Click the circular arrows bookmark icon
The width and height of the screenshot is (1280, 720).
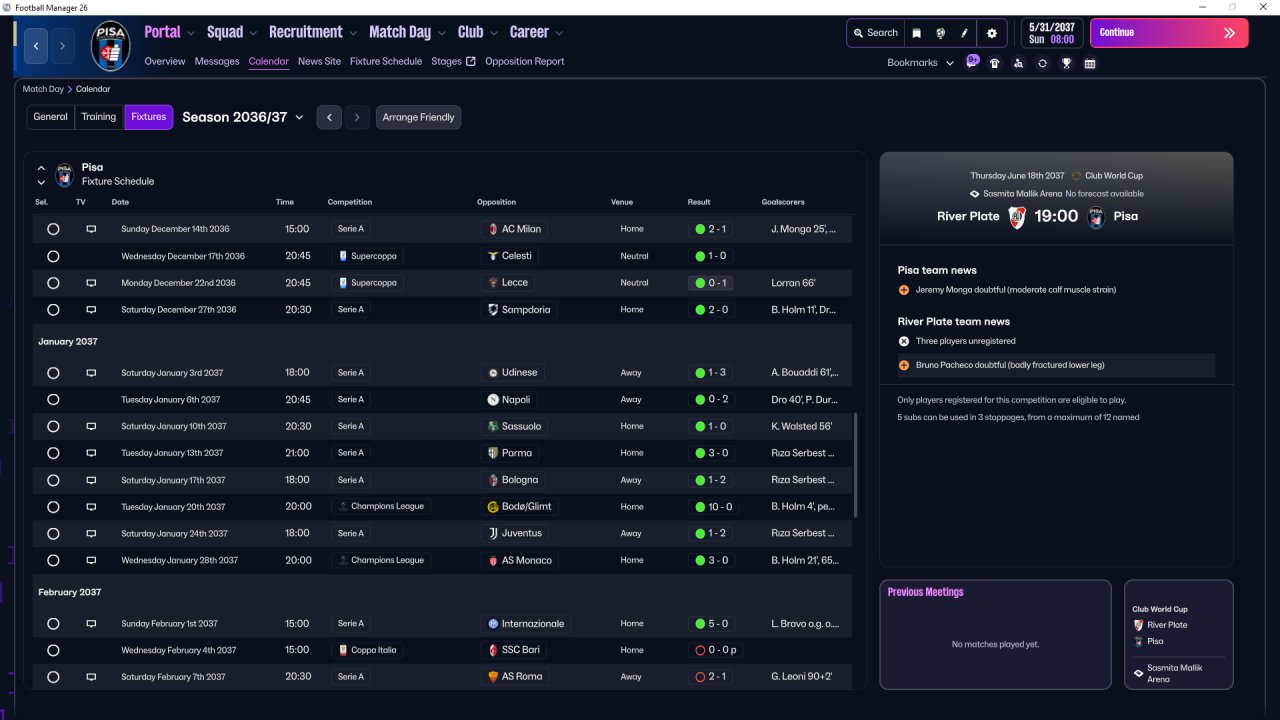click(1042, 63)
